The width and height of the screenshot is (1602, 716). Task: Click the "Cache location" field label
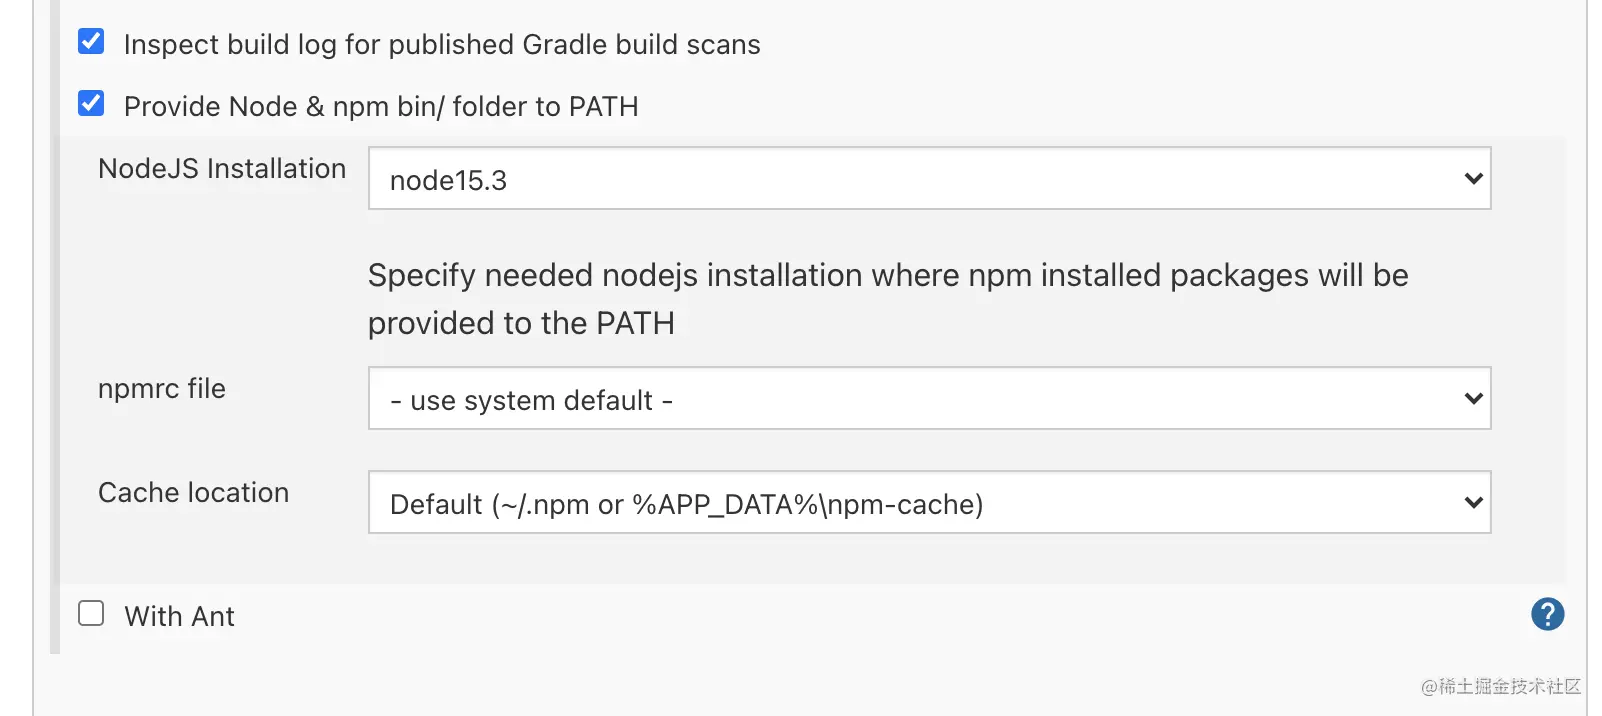193,493
